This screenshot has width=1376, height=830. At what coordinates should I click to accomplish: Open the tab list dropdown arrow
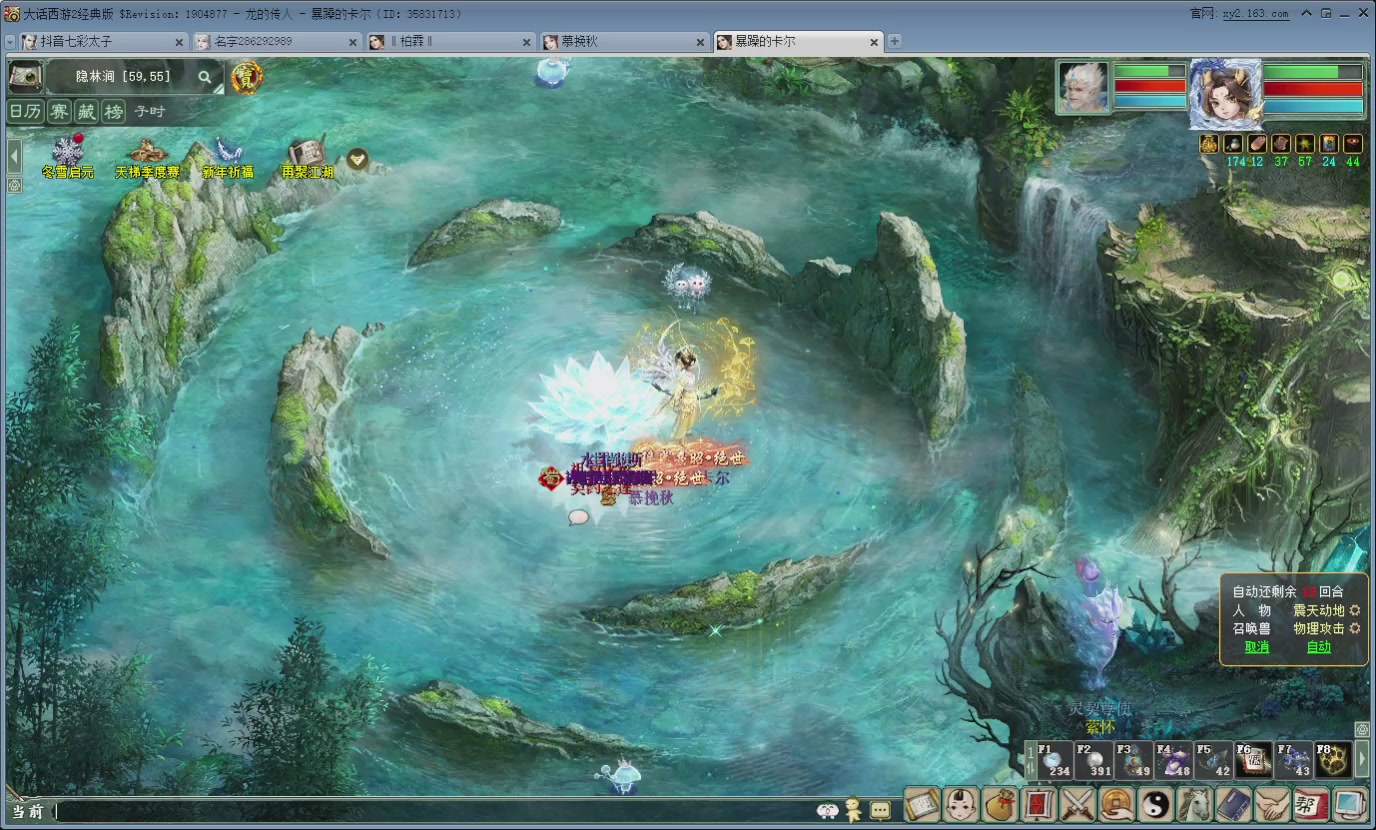tap(10, 42)
